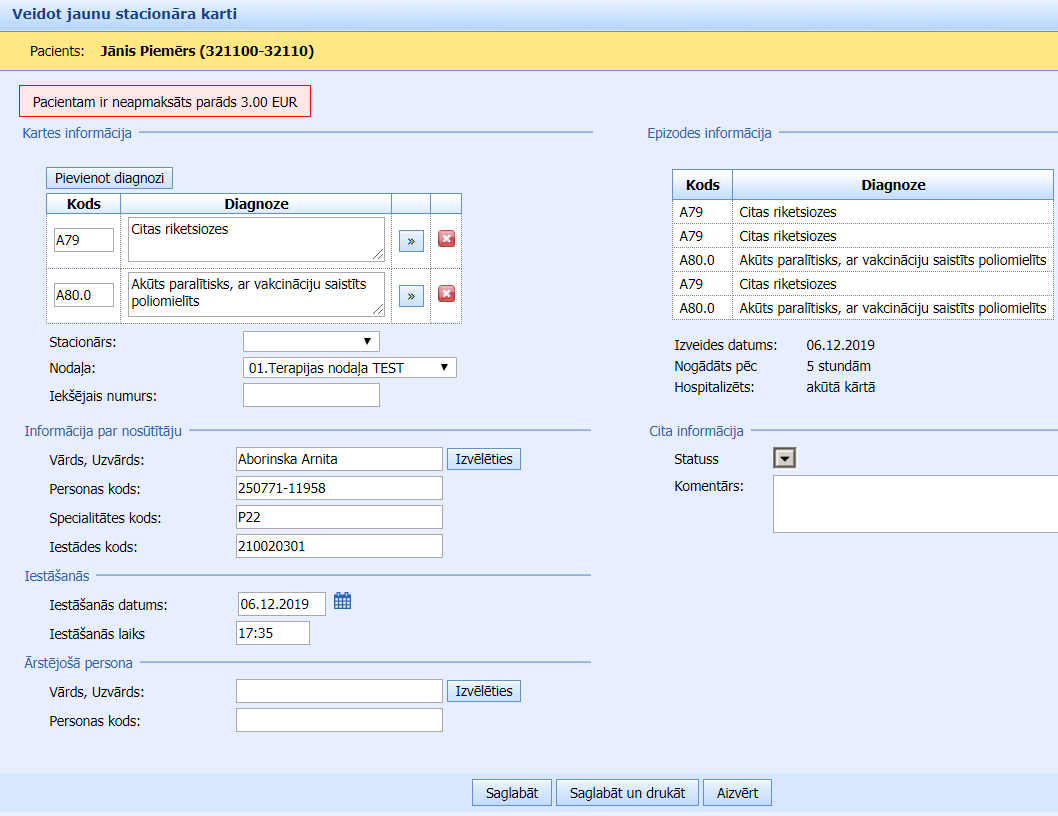Image resolution: width=1058 pixels, height=816 pixels.
Task: Open the Nodaļa dropdown list
Action: tap(349, 368)
